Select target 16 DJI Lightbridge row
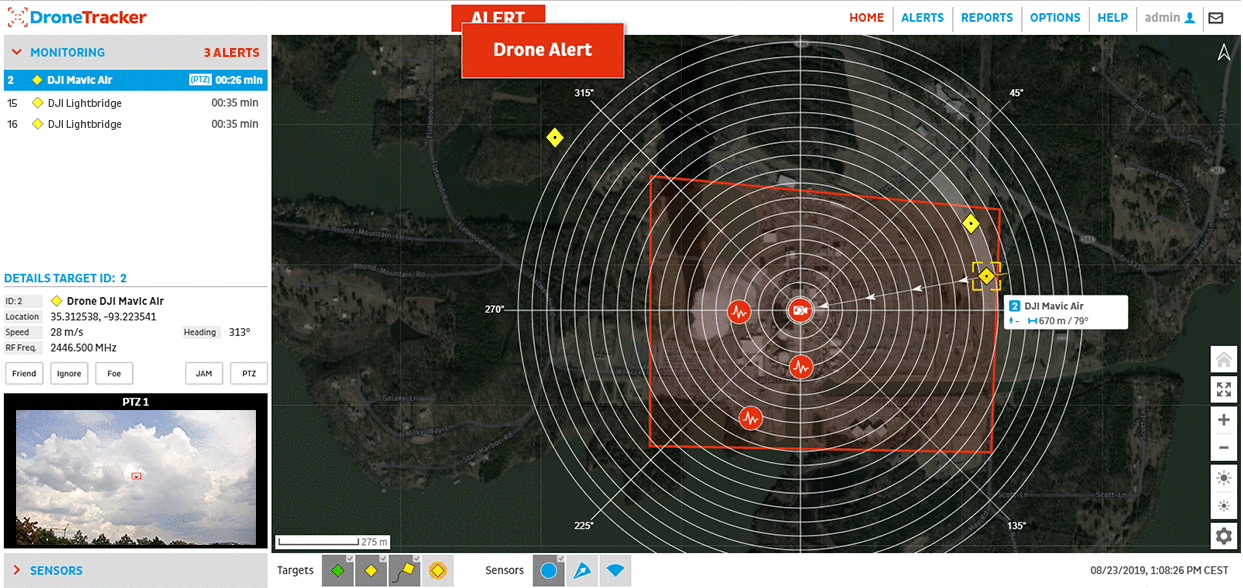 [134, 124]
